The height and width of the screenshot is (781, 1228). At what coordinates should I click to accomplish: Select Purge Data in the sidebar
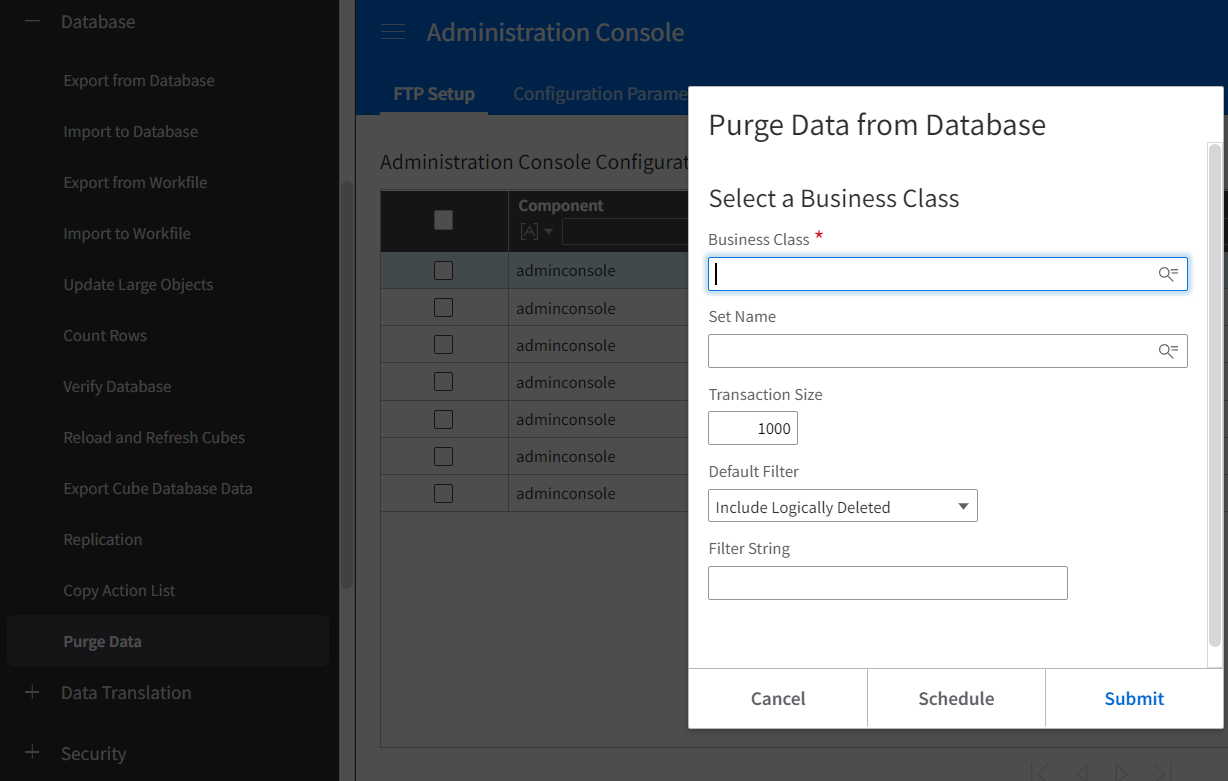[x=102, y=641]
